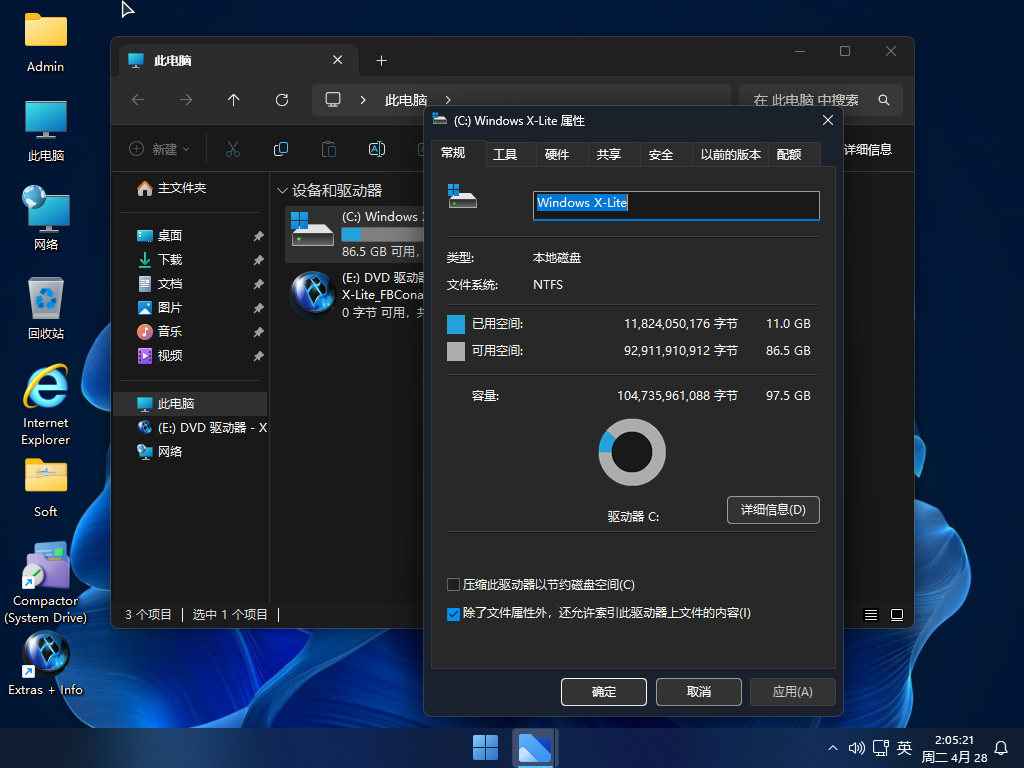Refresh the File Explorer view

[282, 100]
